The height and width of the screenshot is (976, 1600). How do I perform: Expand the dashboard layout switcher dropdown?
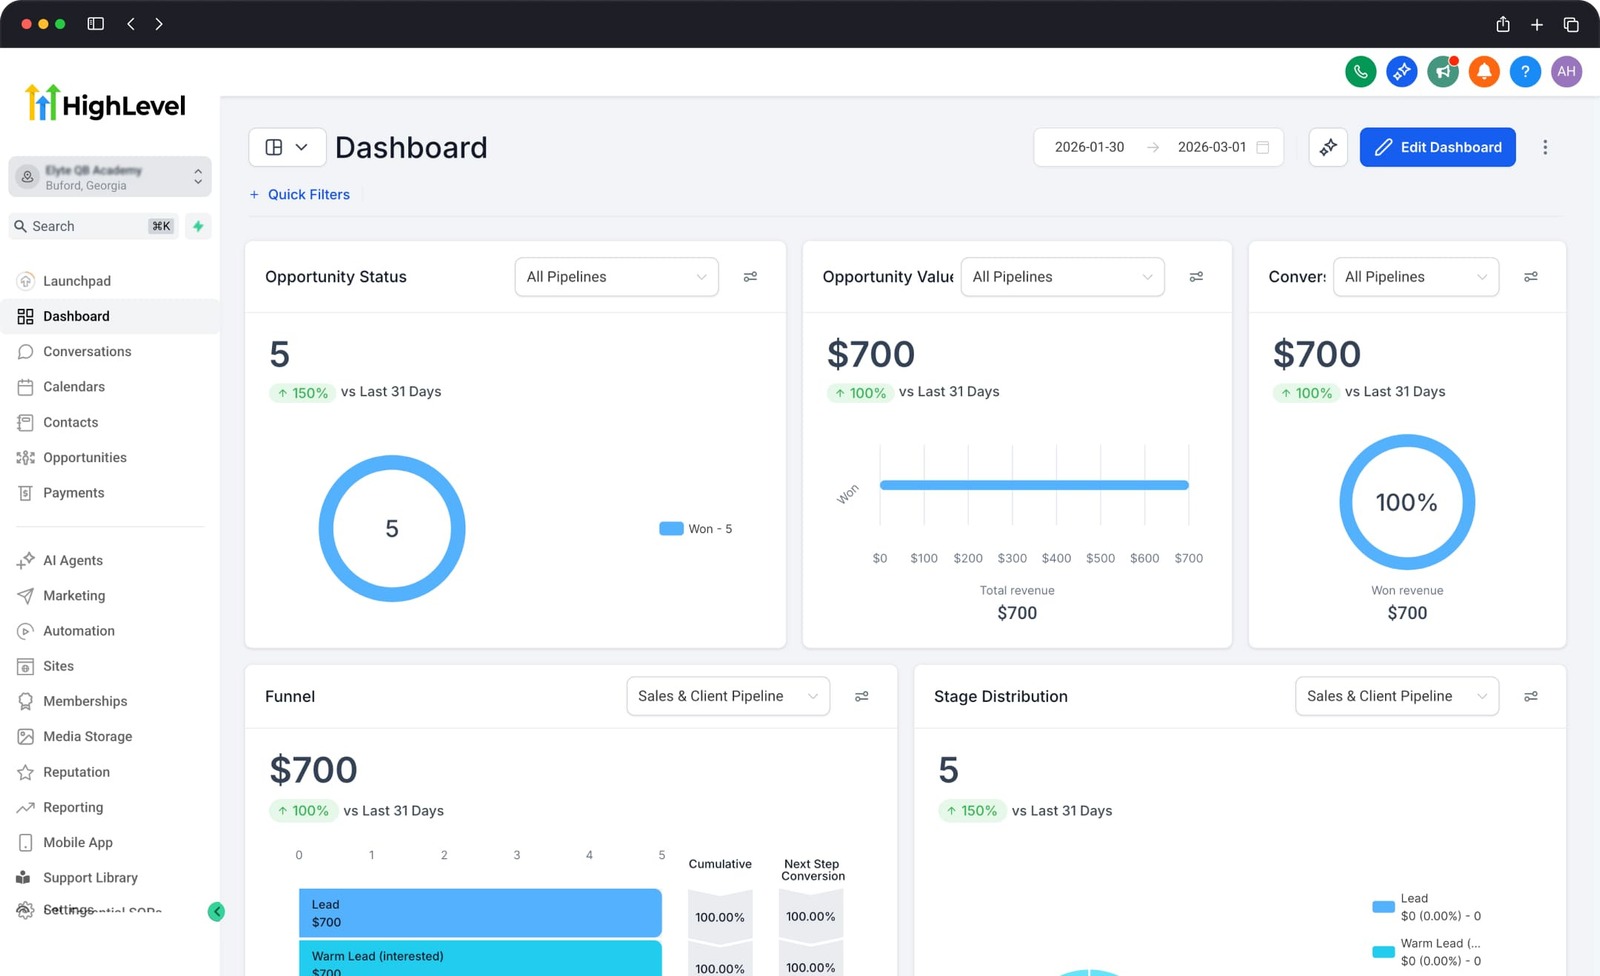pyautogui.click(x=287, y=147)
